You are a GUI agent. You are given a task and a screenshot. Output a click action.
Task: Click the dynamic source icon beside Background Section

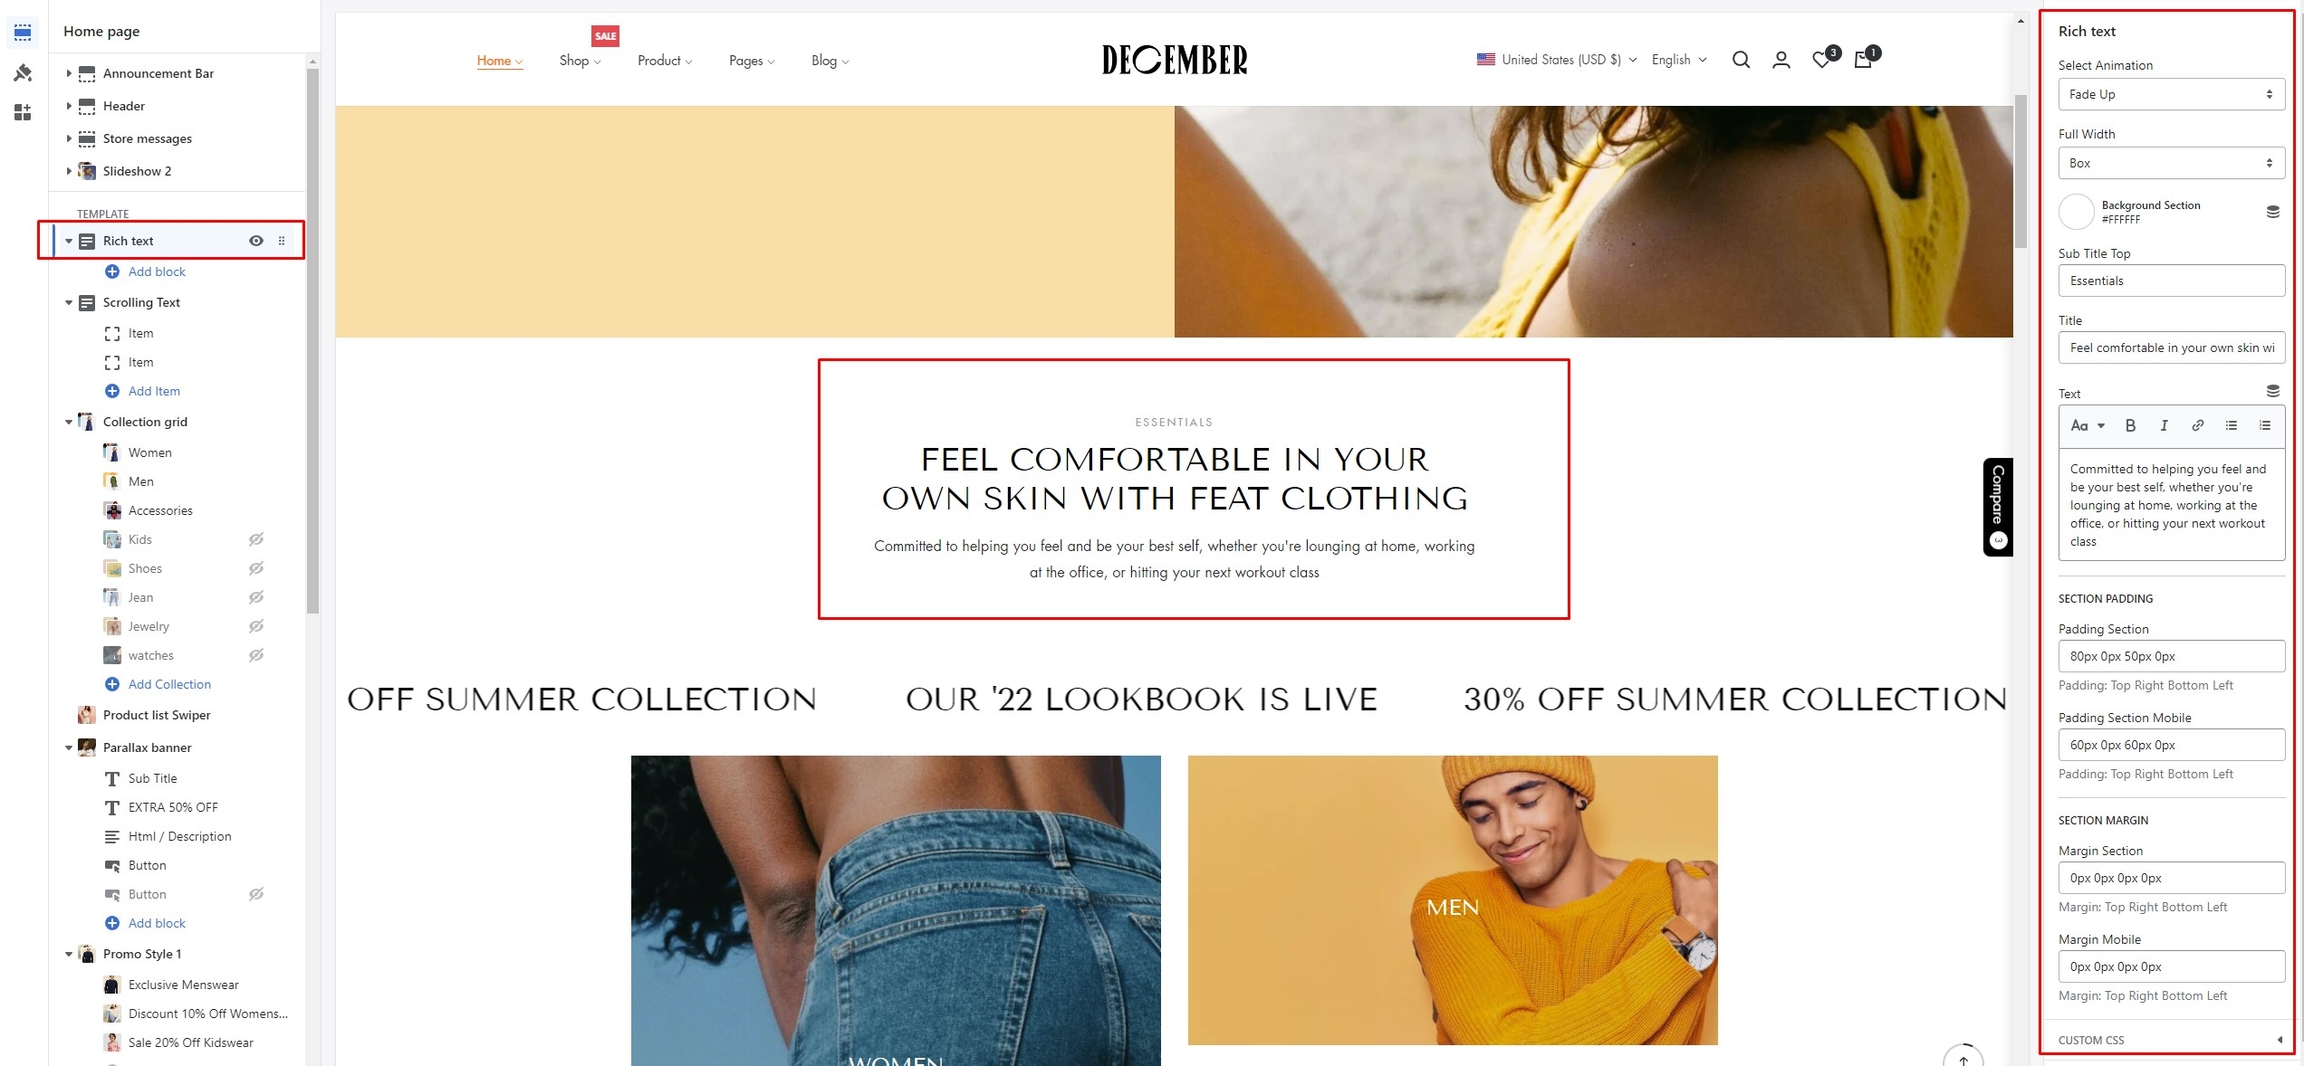click(2273, 212)
